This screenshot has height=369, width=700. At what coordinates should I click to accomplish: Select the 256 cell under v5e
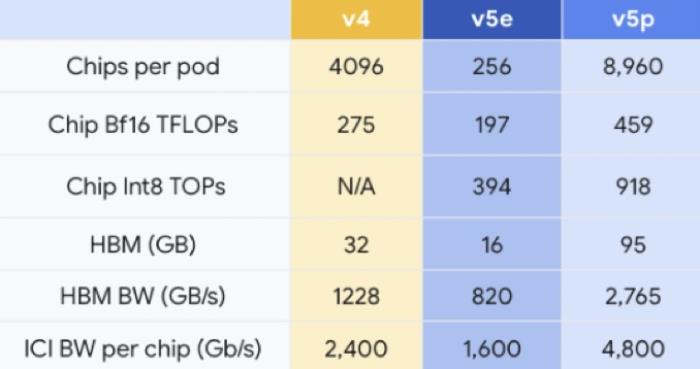492,66
